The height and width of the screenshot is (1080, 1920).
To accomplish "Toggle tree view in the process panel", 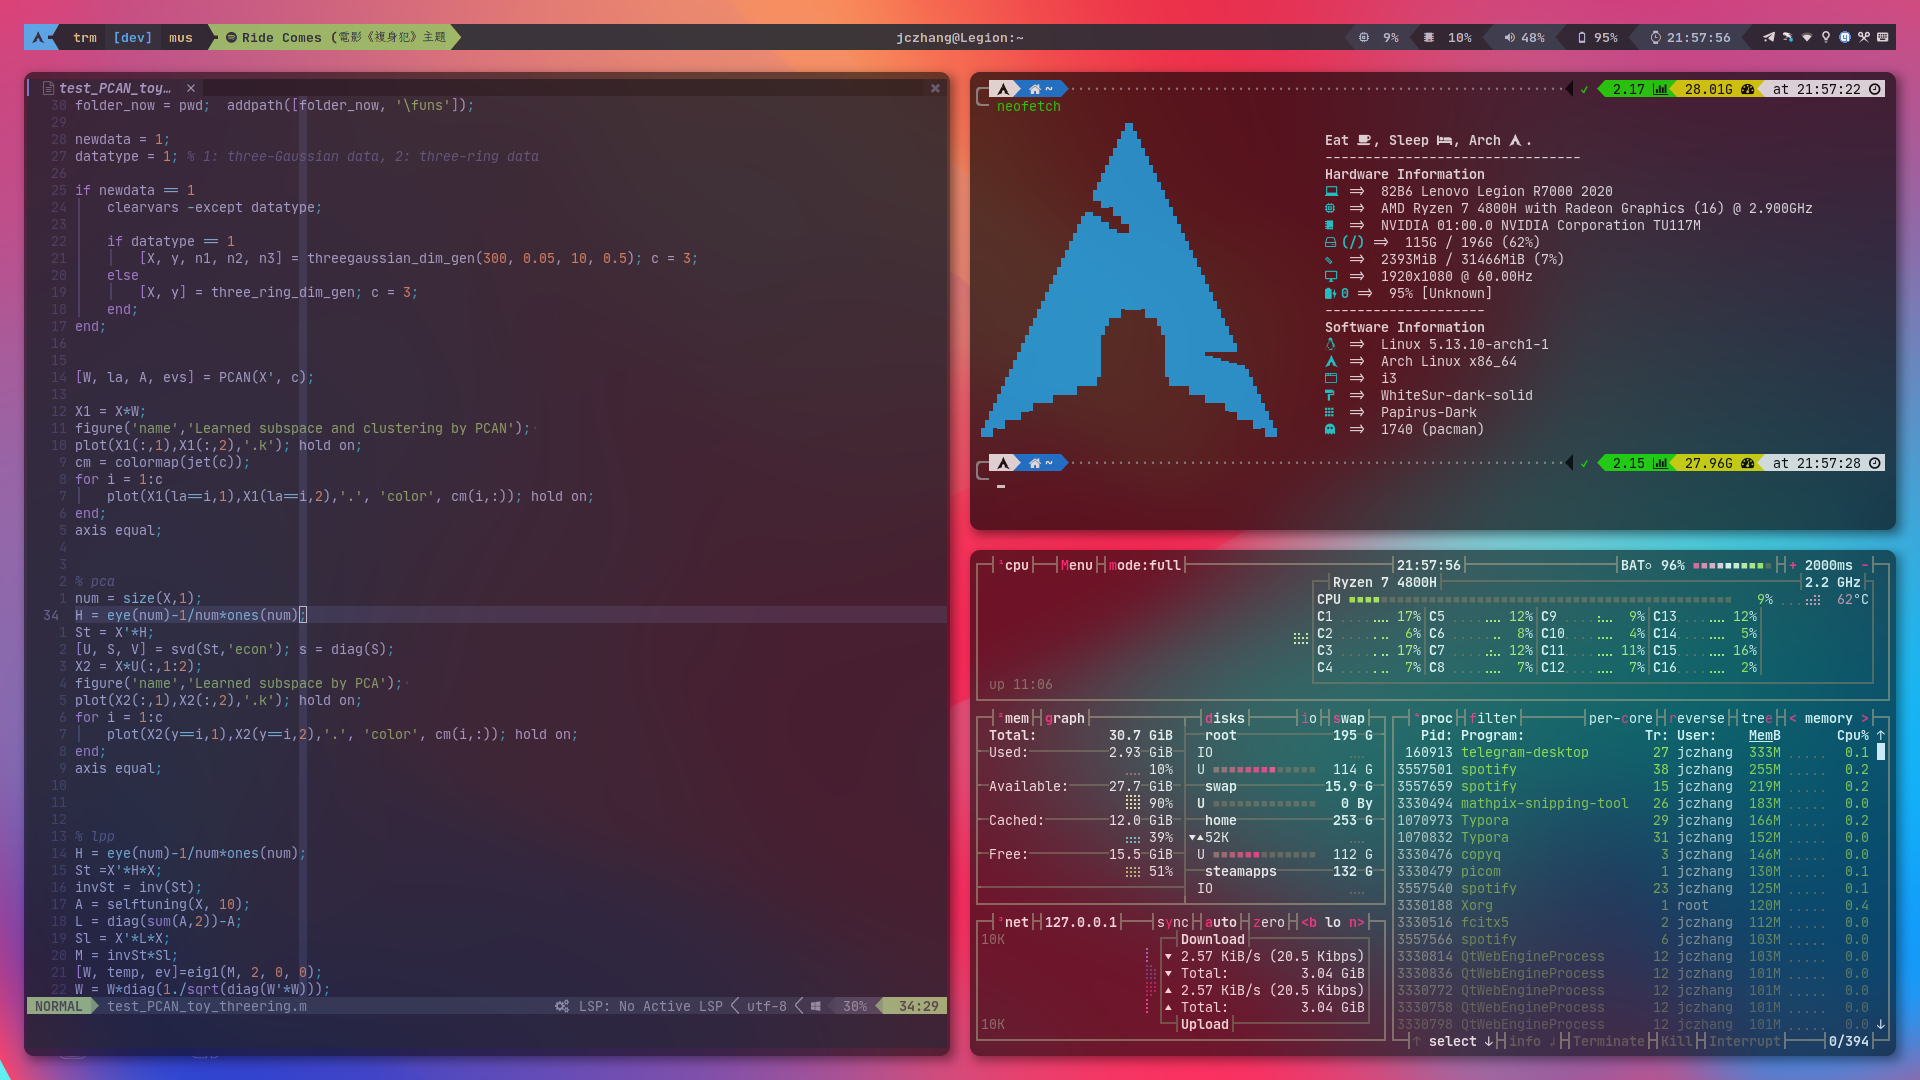I will click(x=1756, y=718).
